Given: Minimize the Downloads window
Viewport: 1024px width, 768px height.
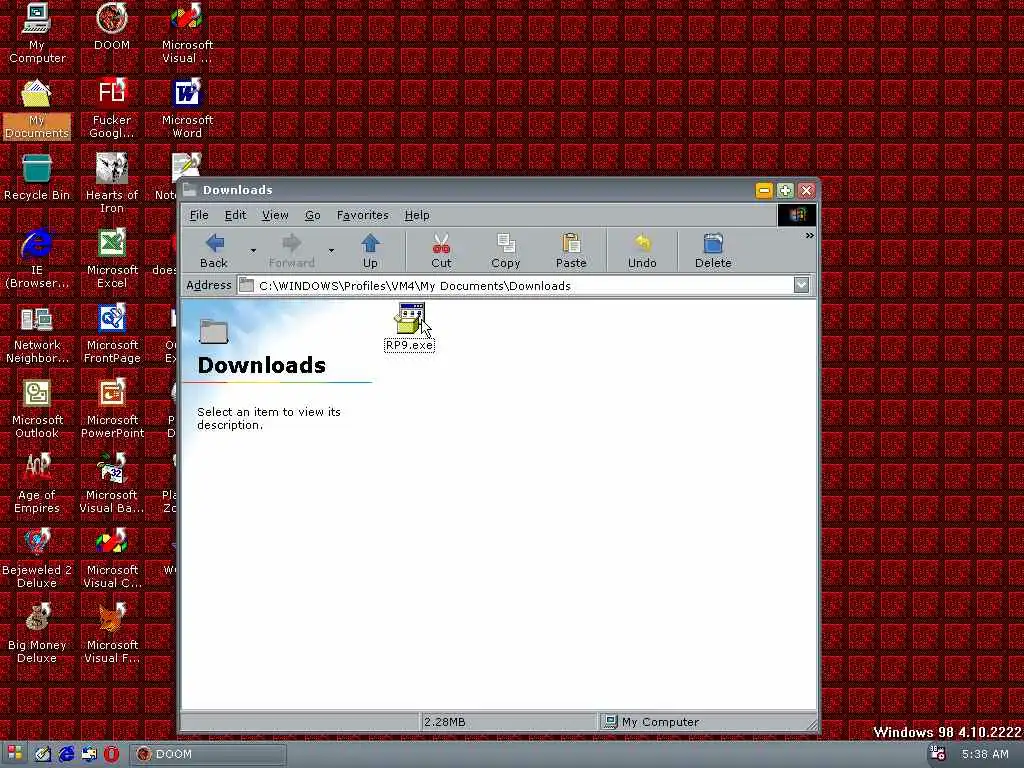Looking at the screenshot, I should 764,190.
